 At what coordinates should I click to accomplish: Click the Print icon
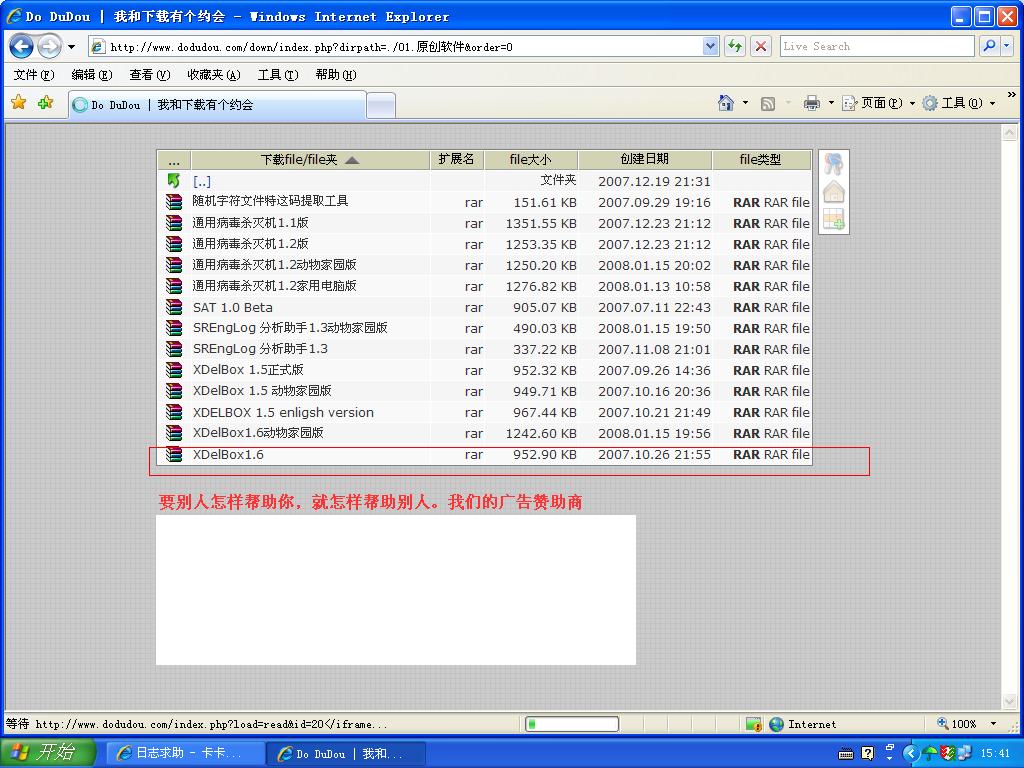point(812,103)
